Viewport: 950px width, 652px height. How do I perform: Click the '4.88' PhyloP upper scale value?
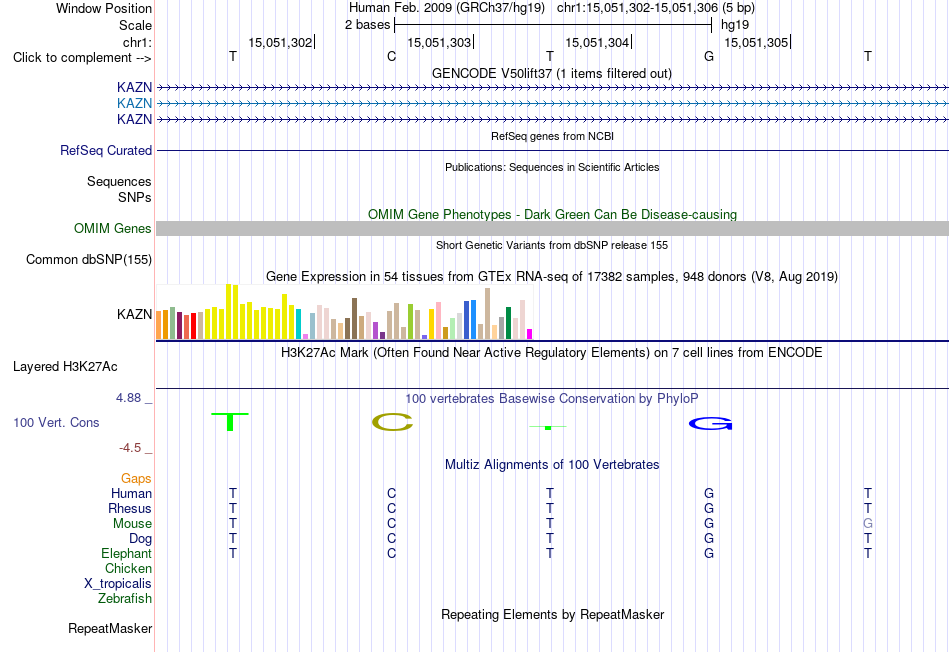coord(128,398)
